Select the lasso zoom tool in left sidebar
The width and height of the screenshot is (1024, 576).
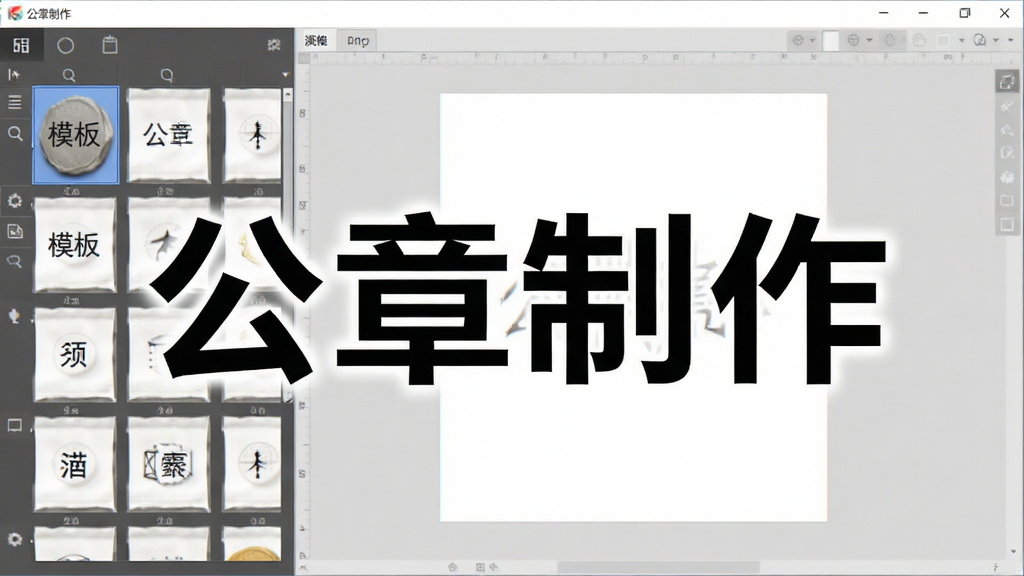point(14,261)
